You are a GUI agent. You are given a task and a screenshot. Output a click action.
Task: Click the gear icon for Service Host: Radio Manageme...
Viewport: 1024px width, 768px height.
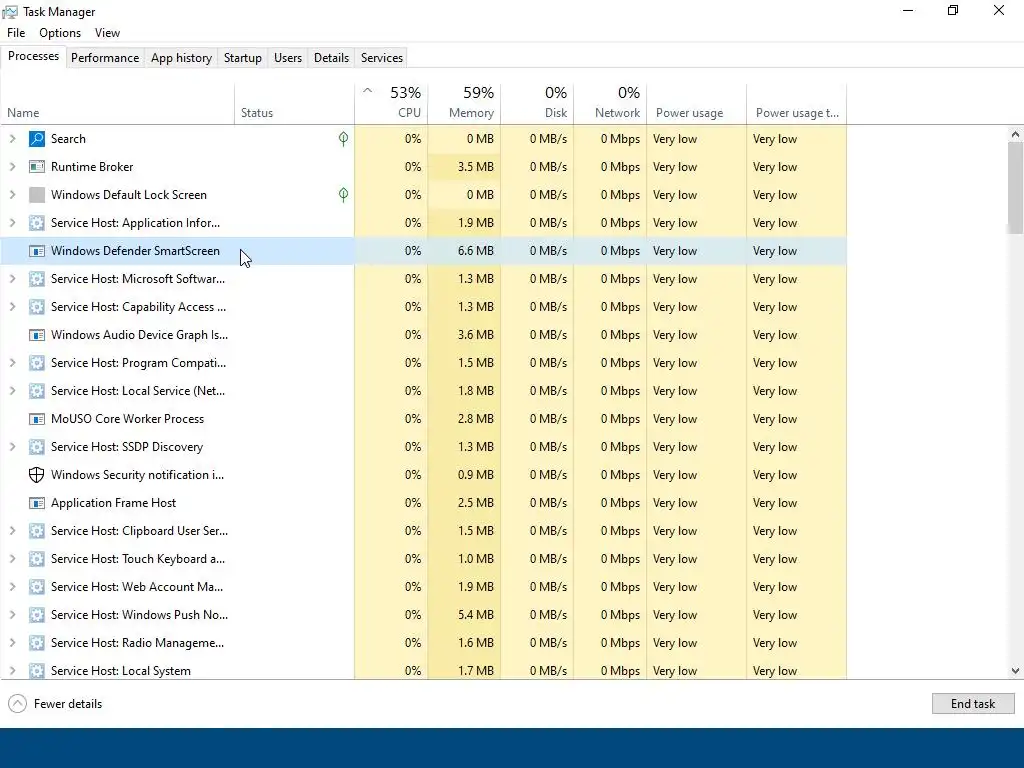[37, 643]
